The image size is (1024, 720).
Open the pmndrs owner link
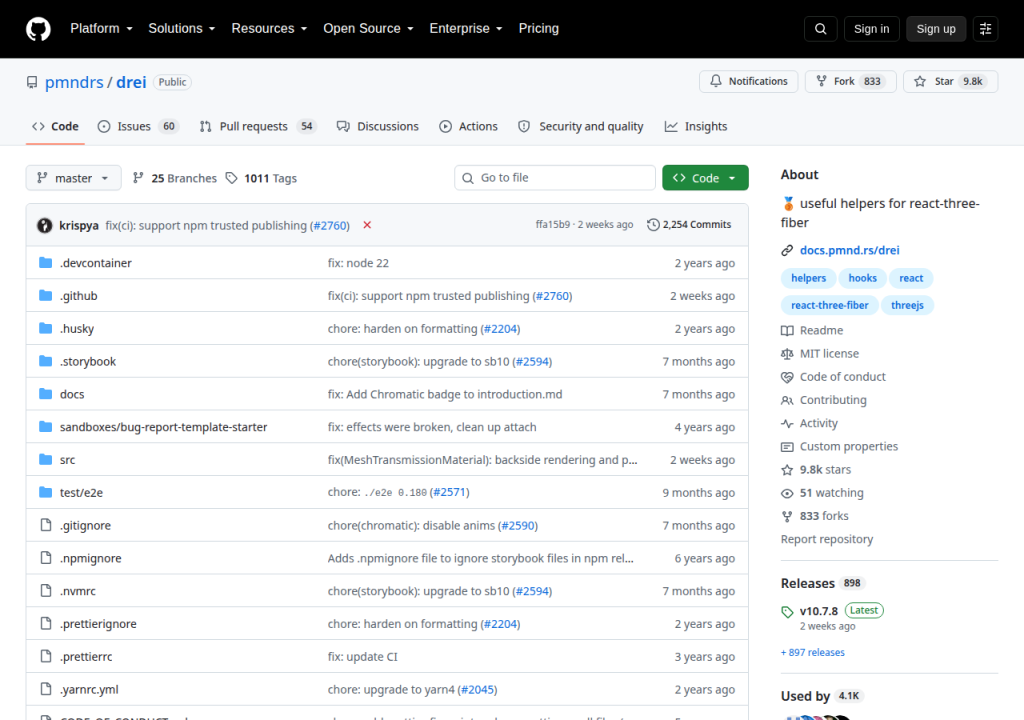point(74,82)
